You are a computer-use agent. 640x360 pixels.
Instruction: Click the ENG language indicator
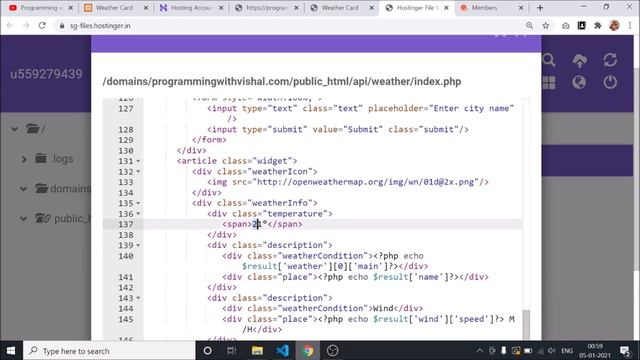pos(567,351)
